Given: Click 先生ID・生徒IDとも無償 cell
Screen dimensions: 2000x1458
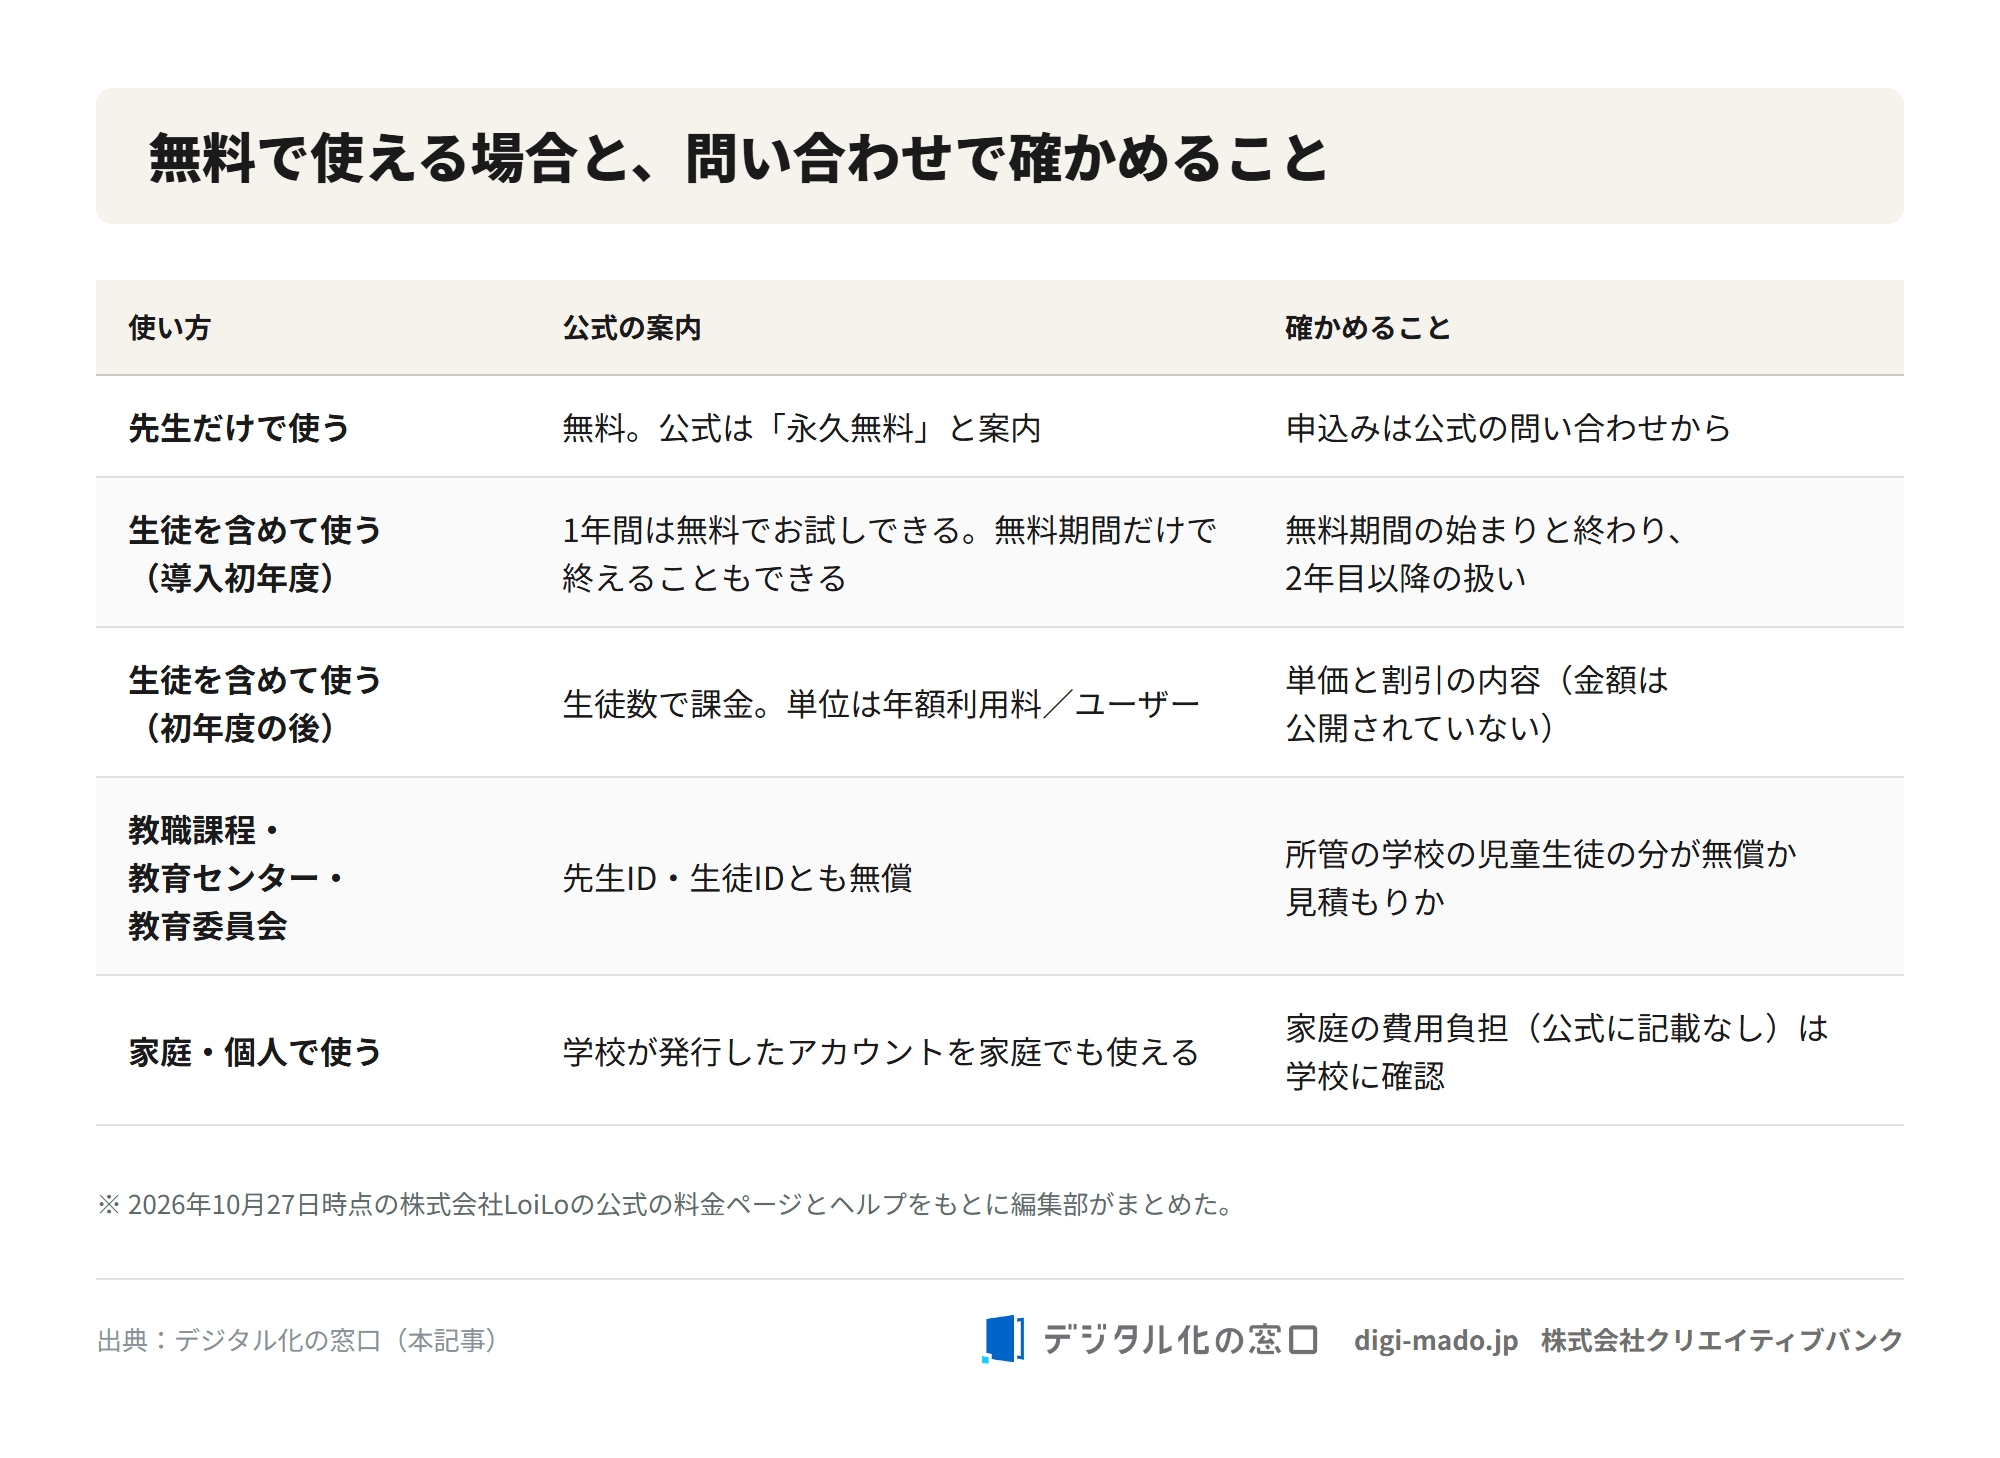Looking at the screenshot, I should [x=737, y=878].
